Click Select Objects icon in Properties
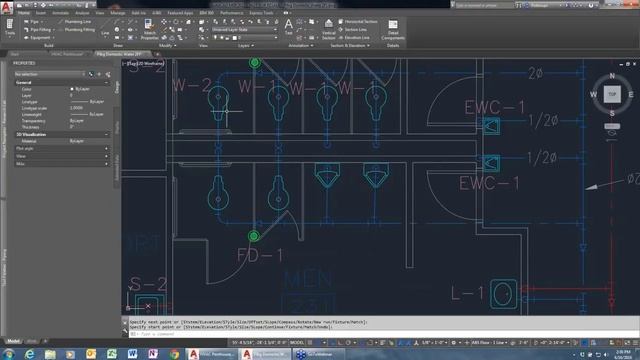This screenshot has height=360, width=640. tap(99, 74)
